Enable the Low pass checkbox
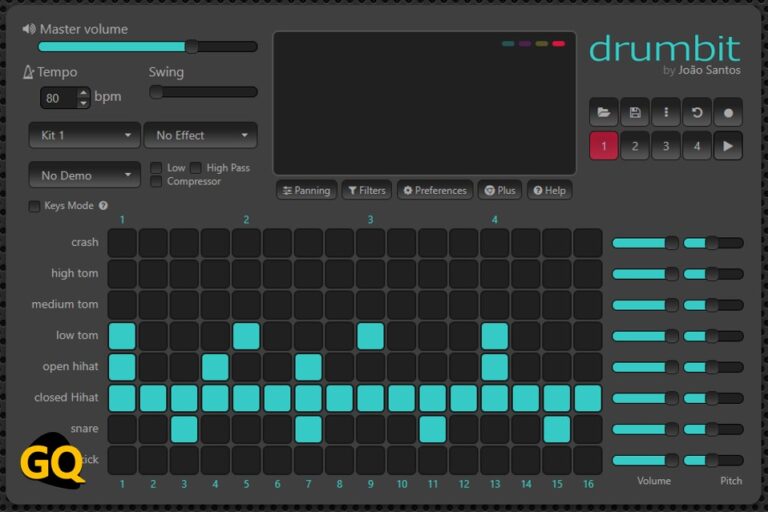The image size is (768, 512). coord(156,168)
